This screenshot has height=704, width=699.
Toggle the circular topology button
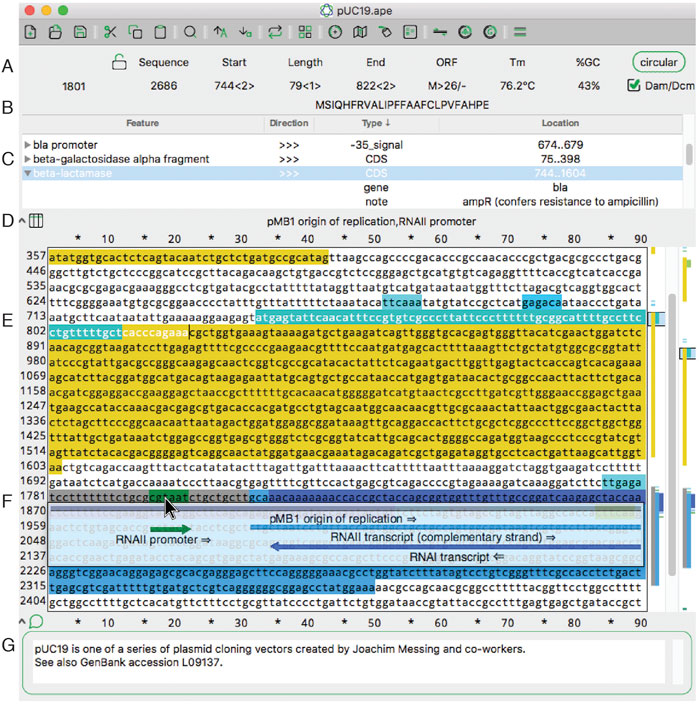tap(659, 62)
